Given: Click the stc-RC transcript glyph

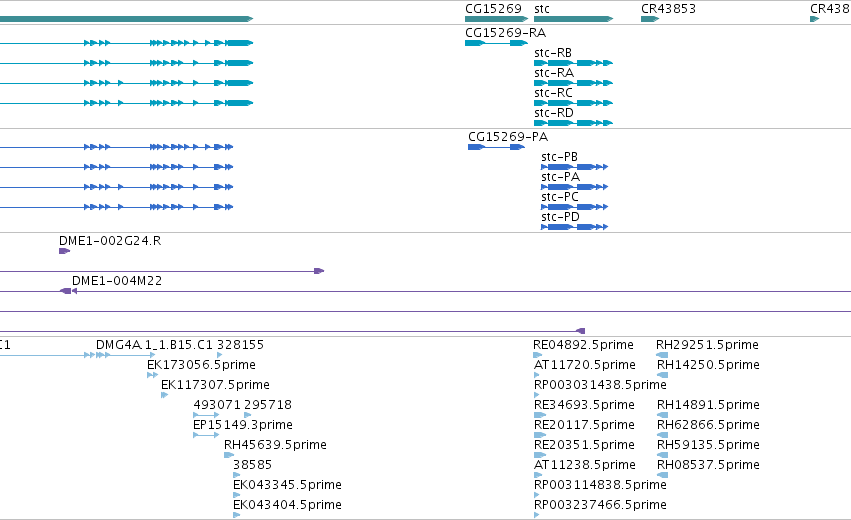Looking at the screenshot, I should coord(573,103).
